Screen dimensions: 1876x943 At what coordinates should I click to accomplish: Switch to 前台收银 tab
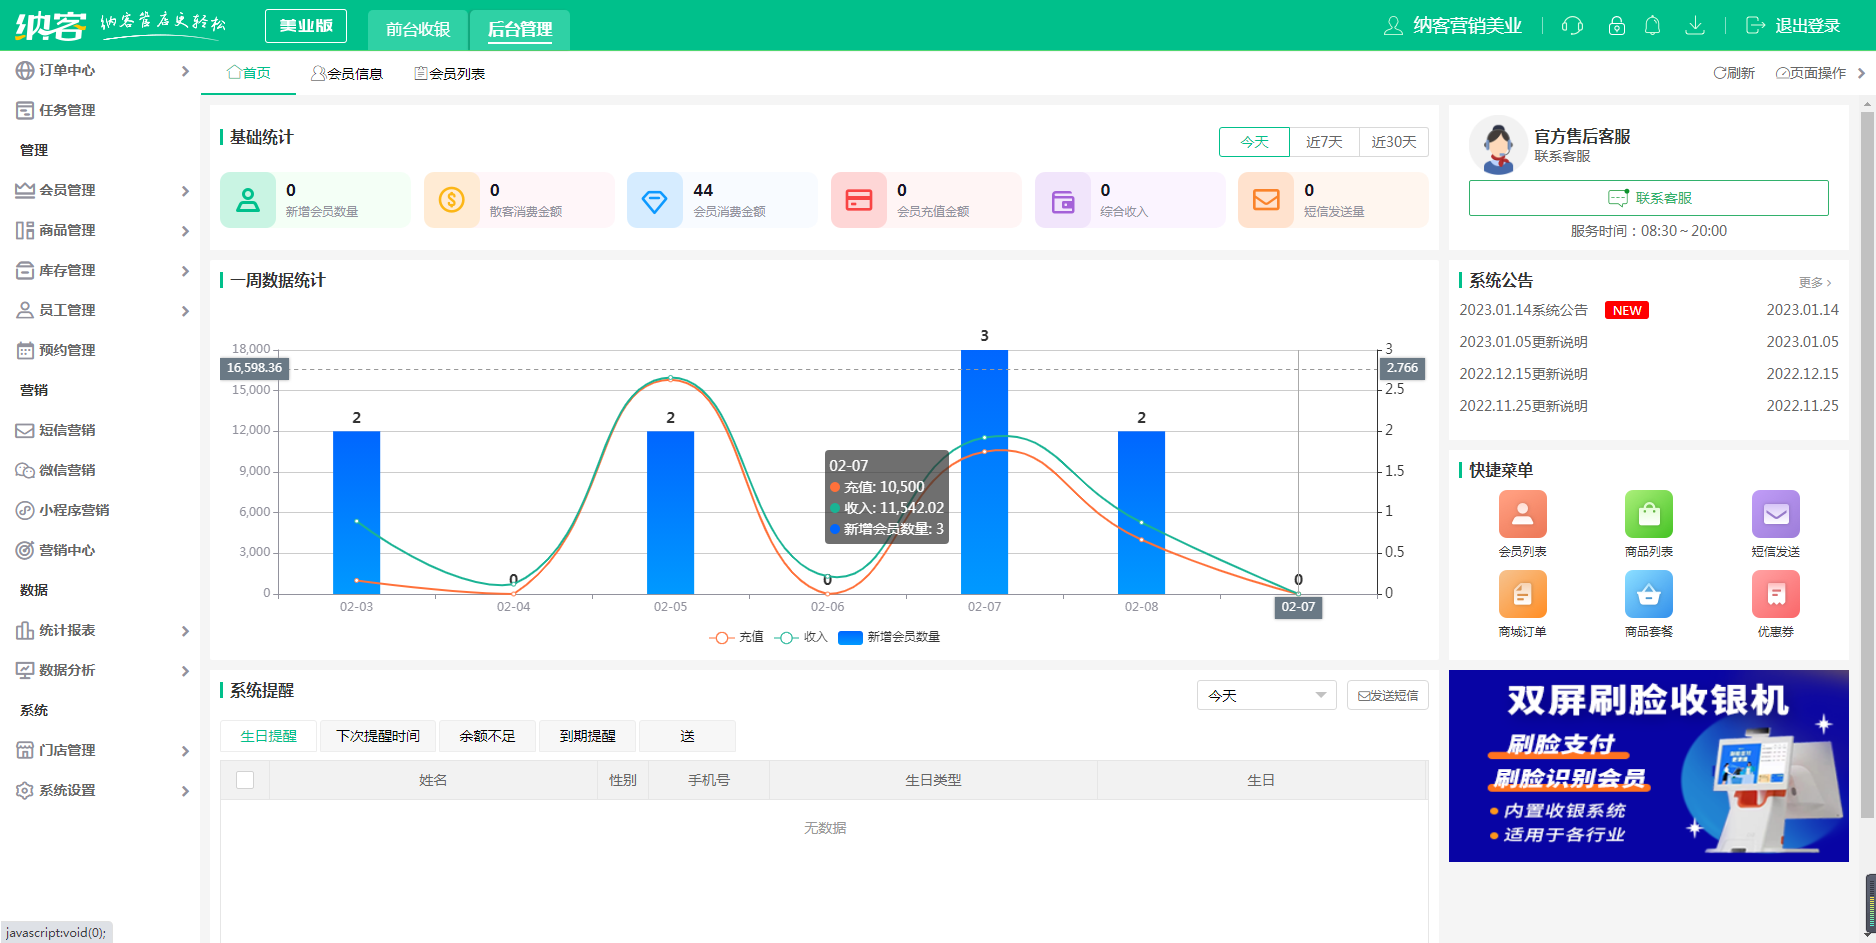click(418, 29)
